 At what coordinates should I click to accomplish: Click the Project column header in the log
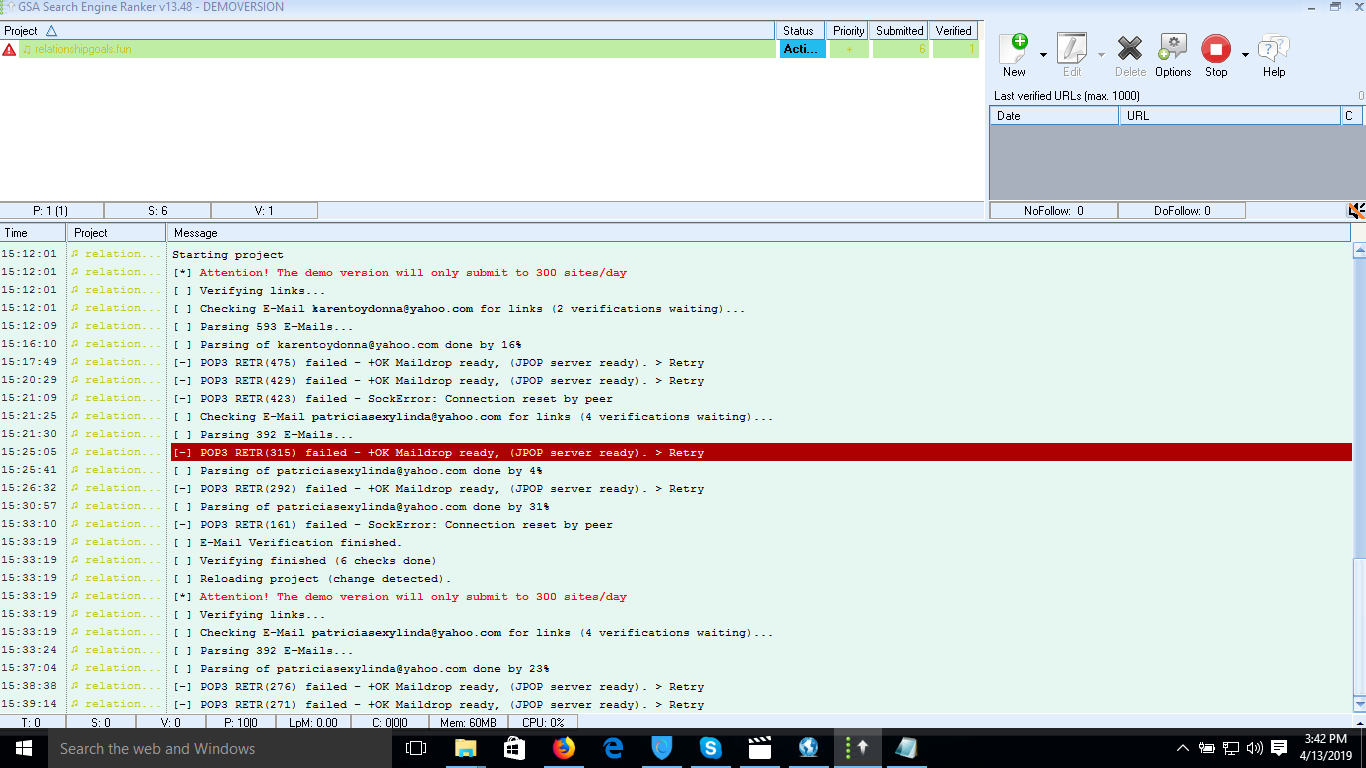tap(116, 233)
